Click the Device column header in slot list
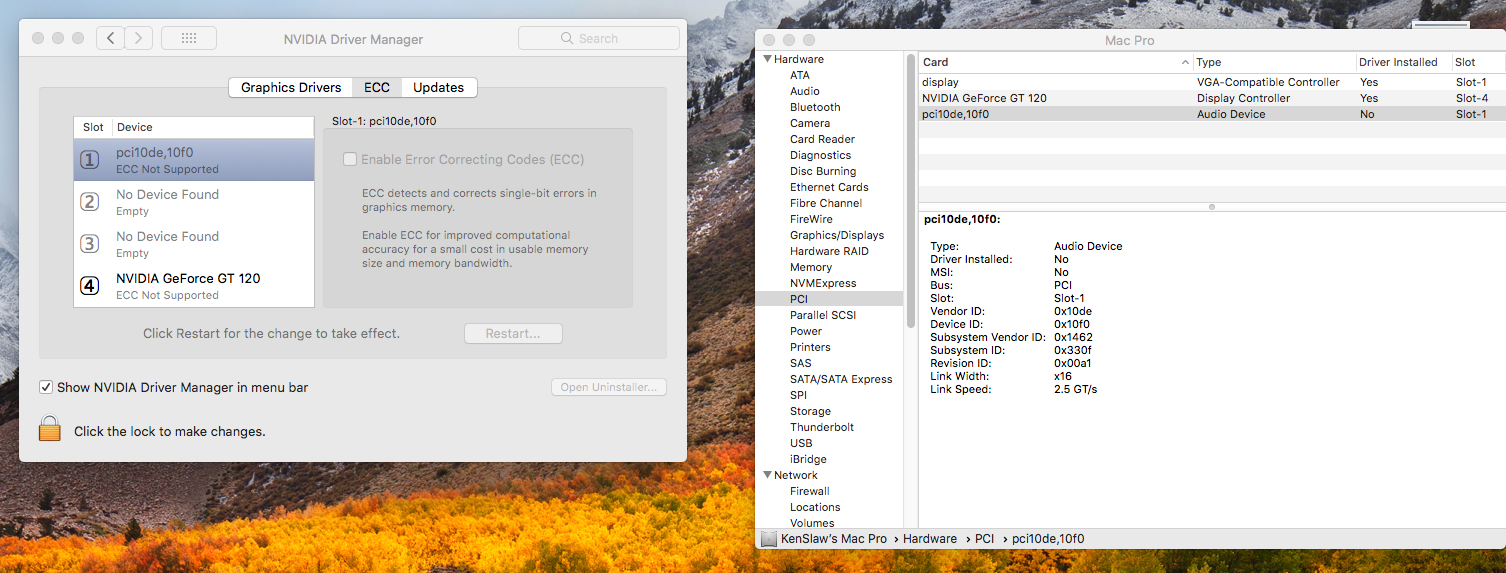 [x=213, y=127]
